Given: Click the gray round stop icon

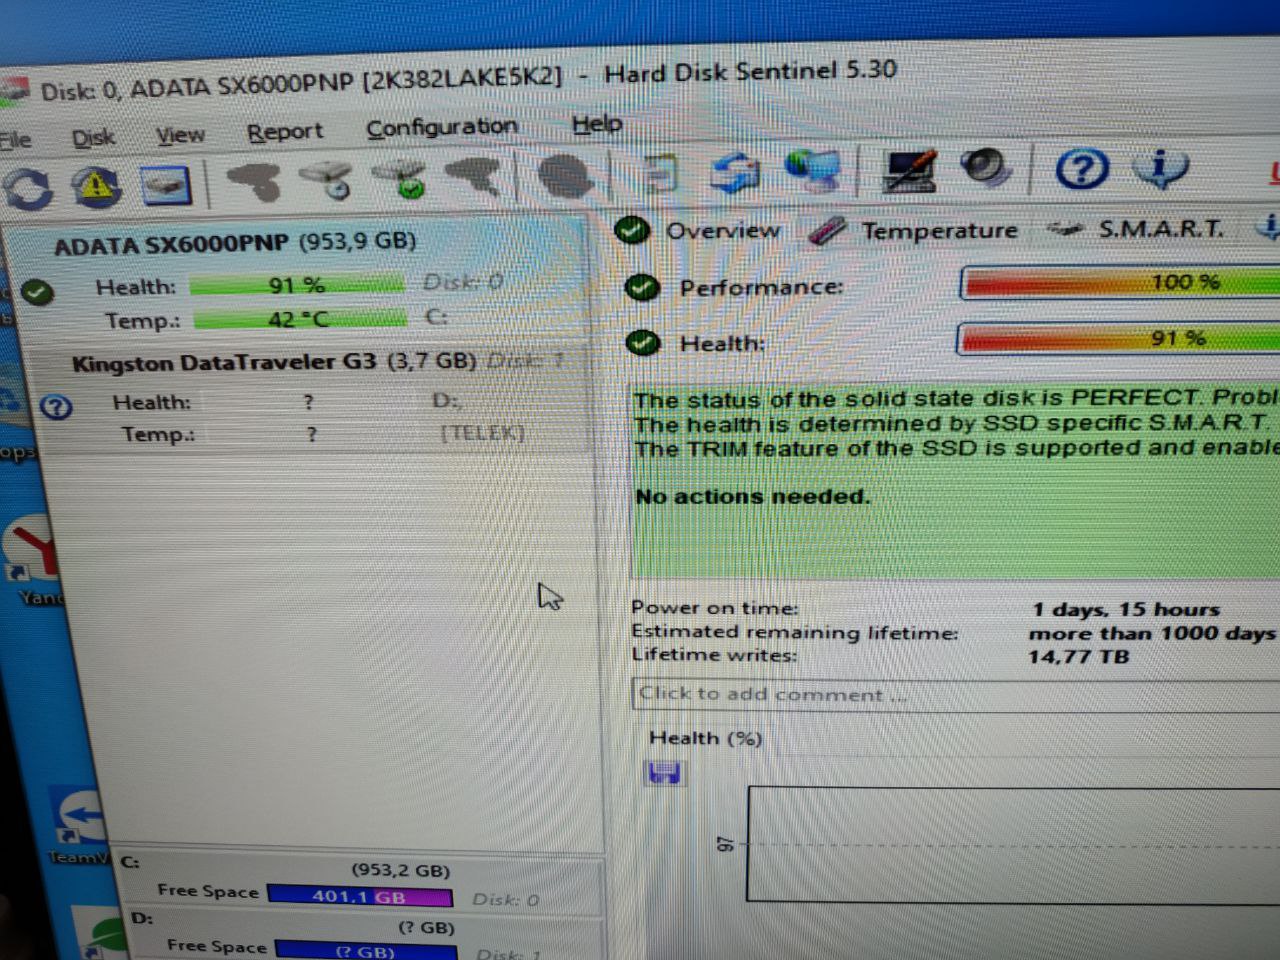Looking at the screenshot, I should [565, 176].
